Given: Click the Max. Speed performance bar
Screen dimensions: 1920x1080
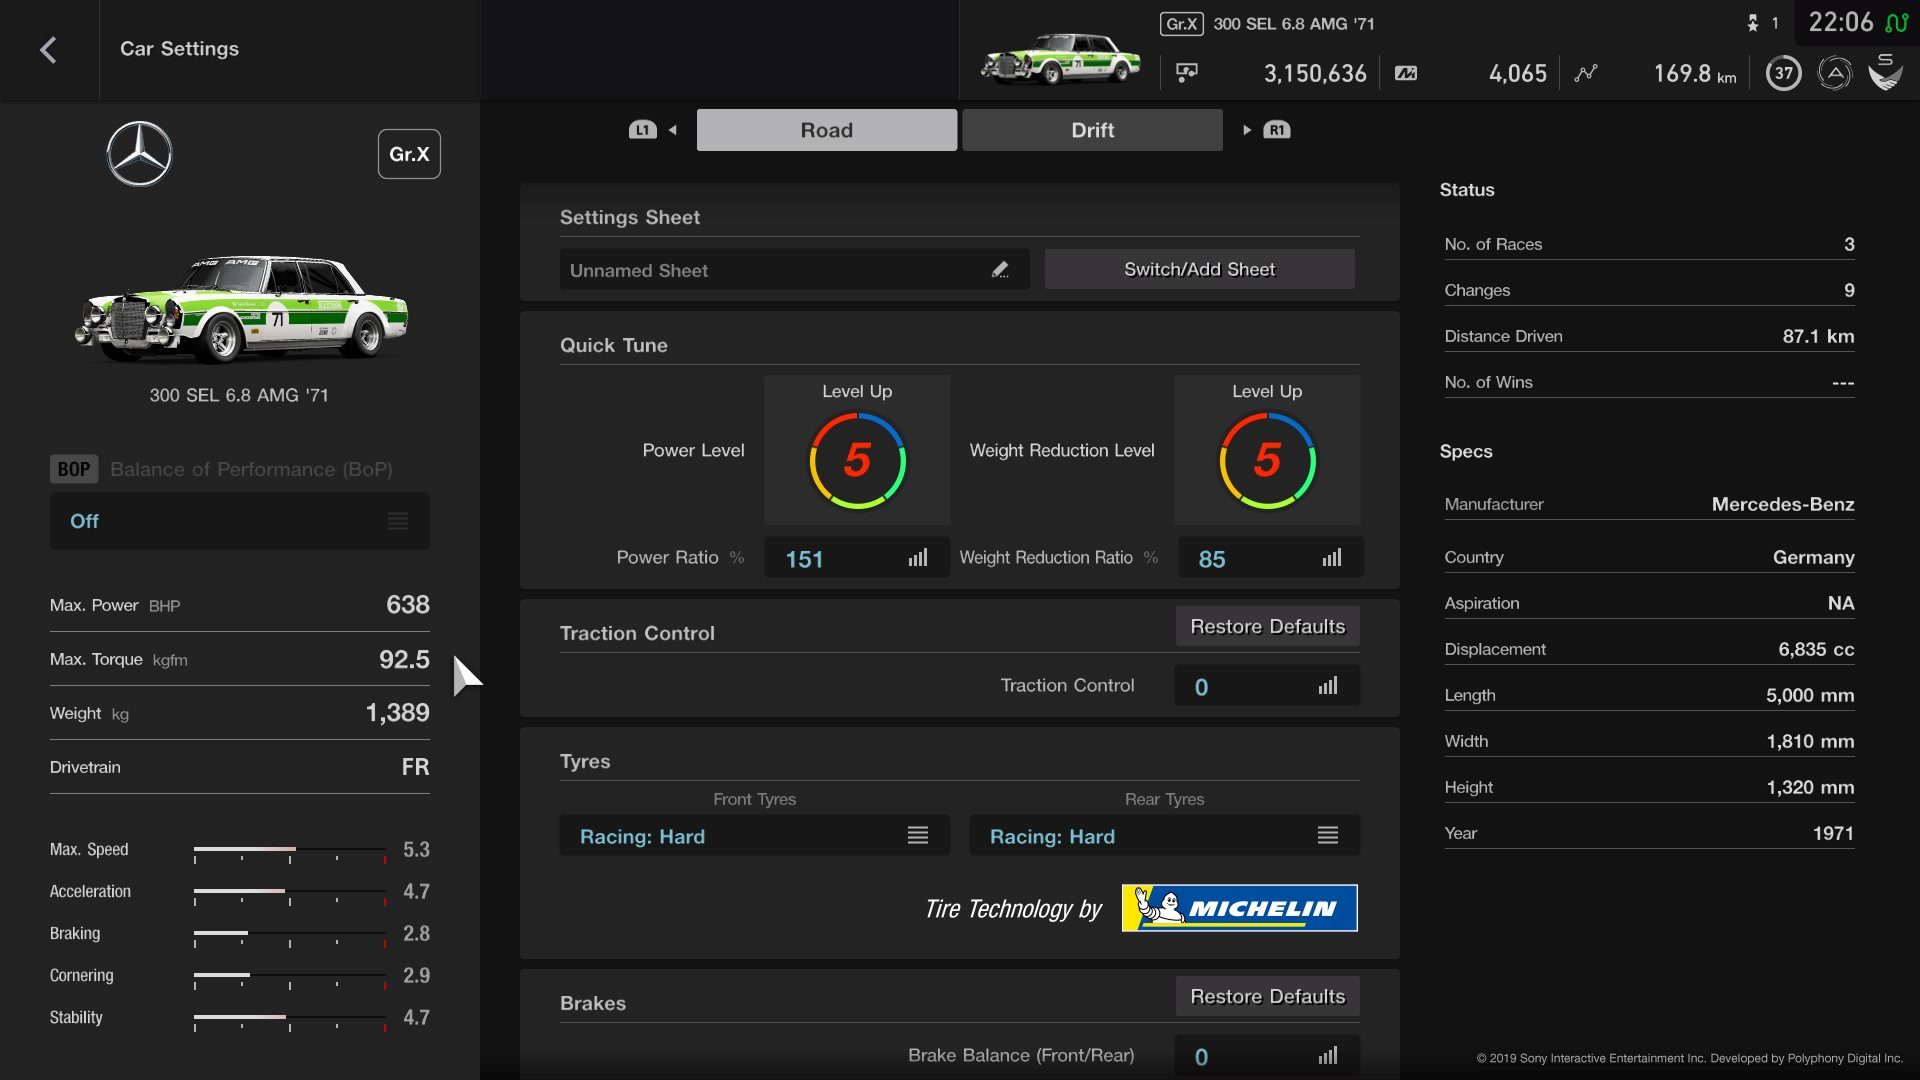Looking at the screenshot, I should point(290,852).
